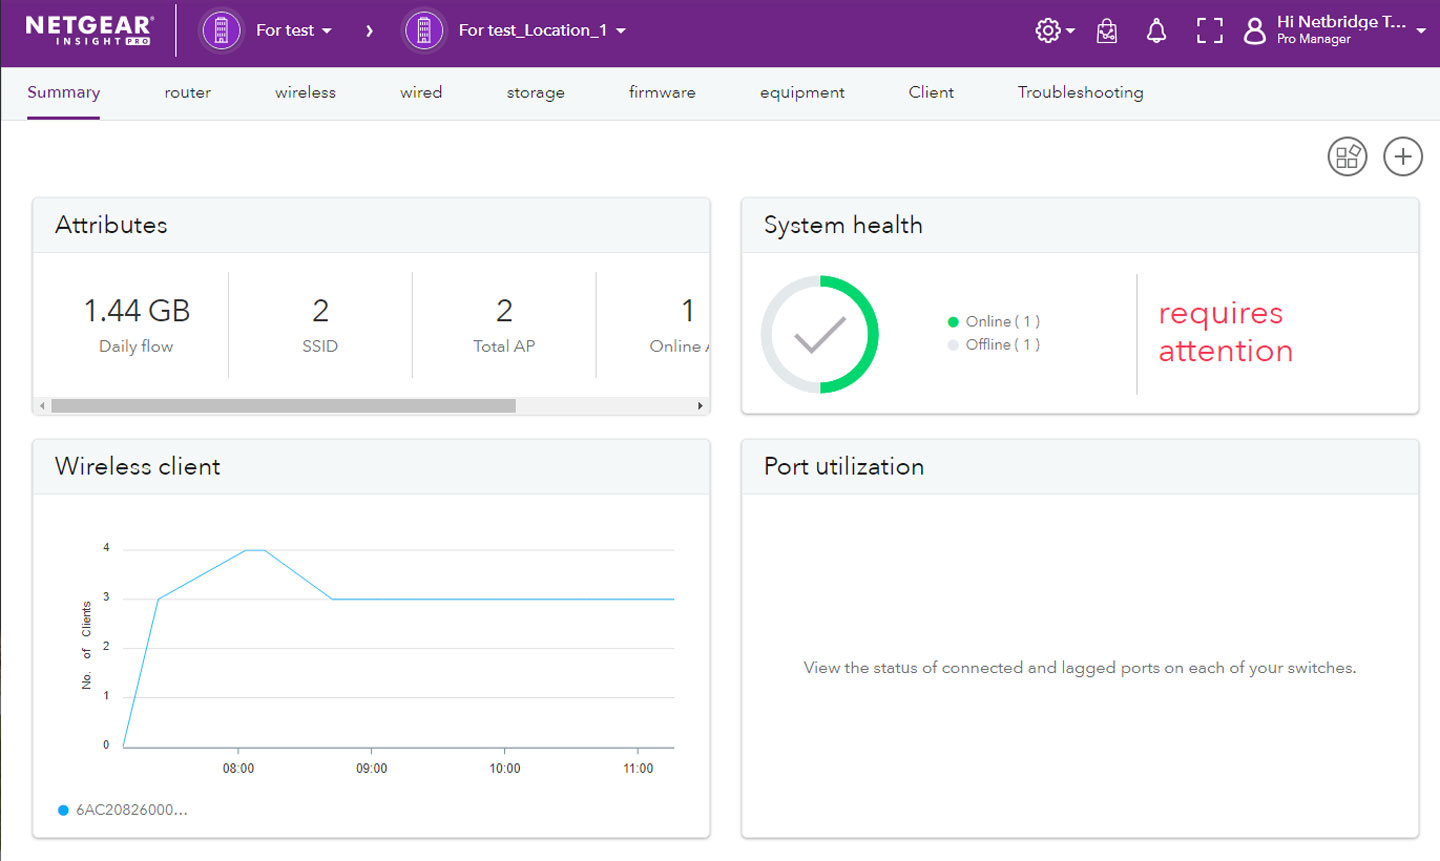Click the user profile icon
1440x861 pixels.
pyautogui.click(x=1254, y=30)
